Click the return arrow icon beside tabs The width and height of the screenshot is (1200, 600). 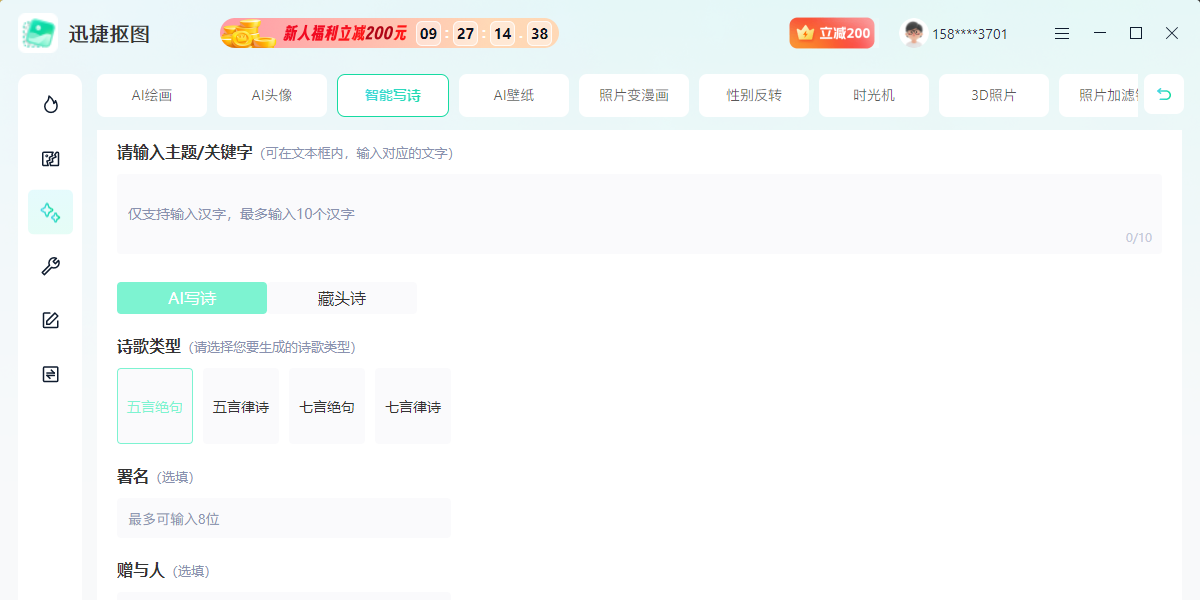(x=1164, y=95)
